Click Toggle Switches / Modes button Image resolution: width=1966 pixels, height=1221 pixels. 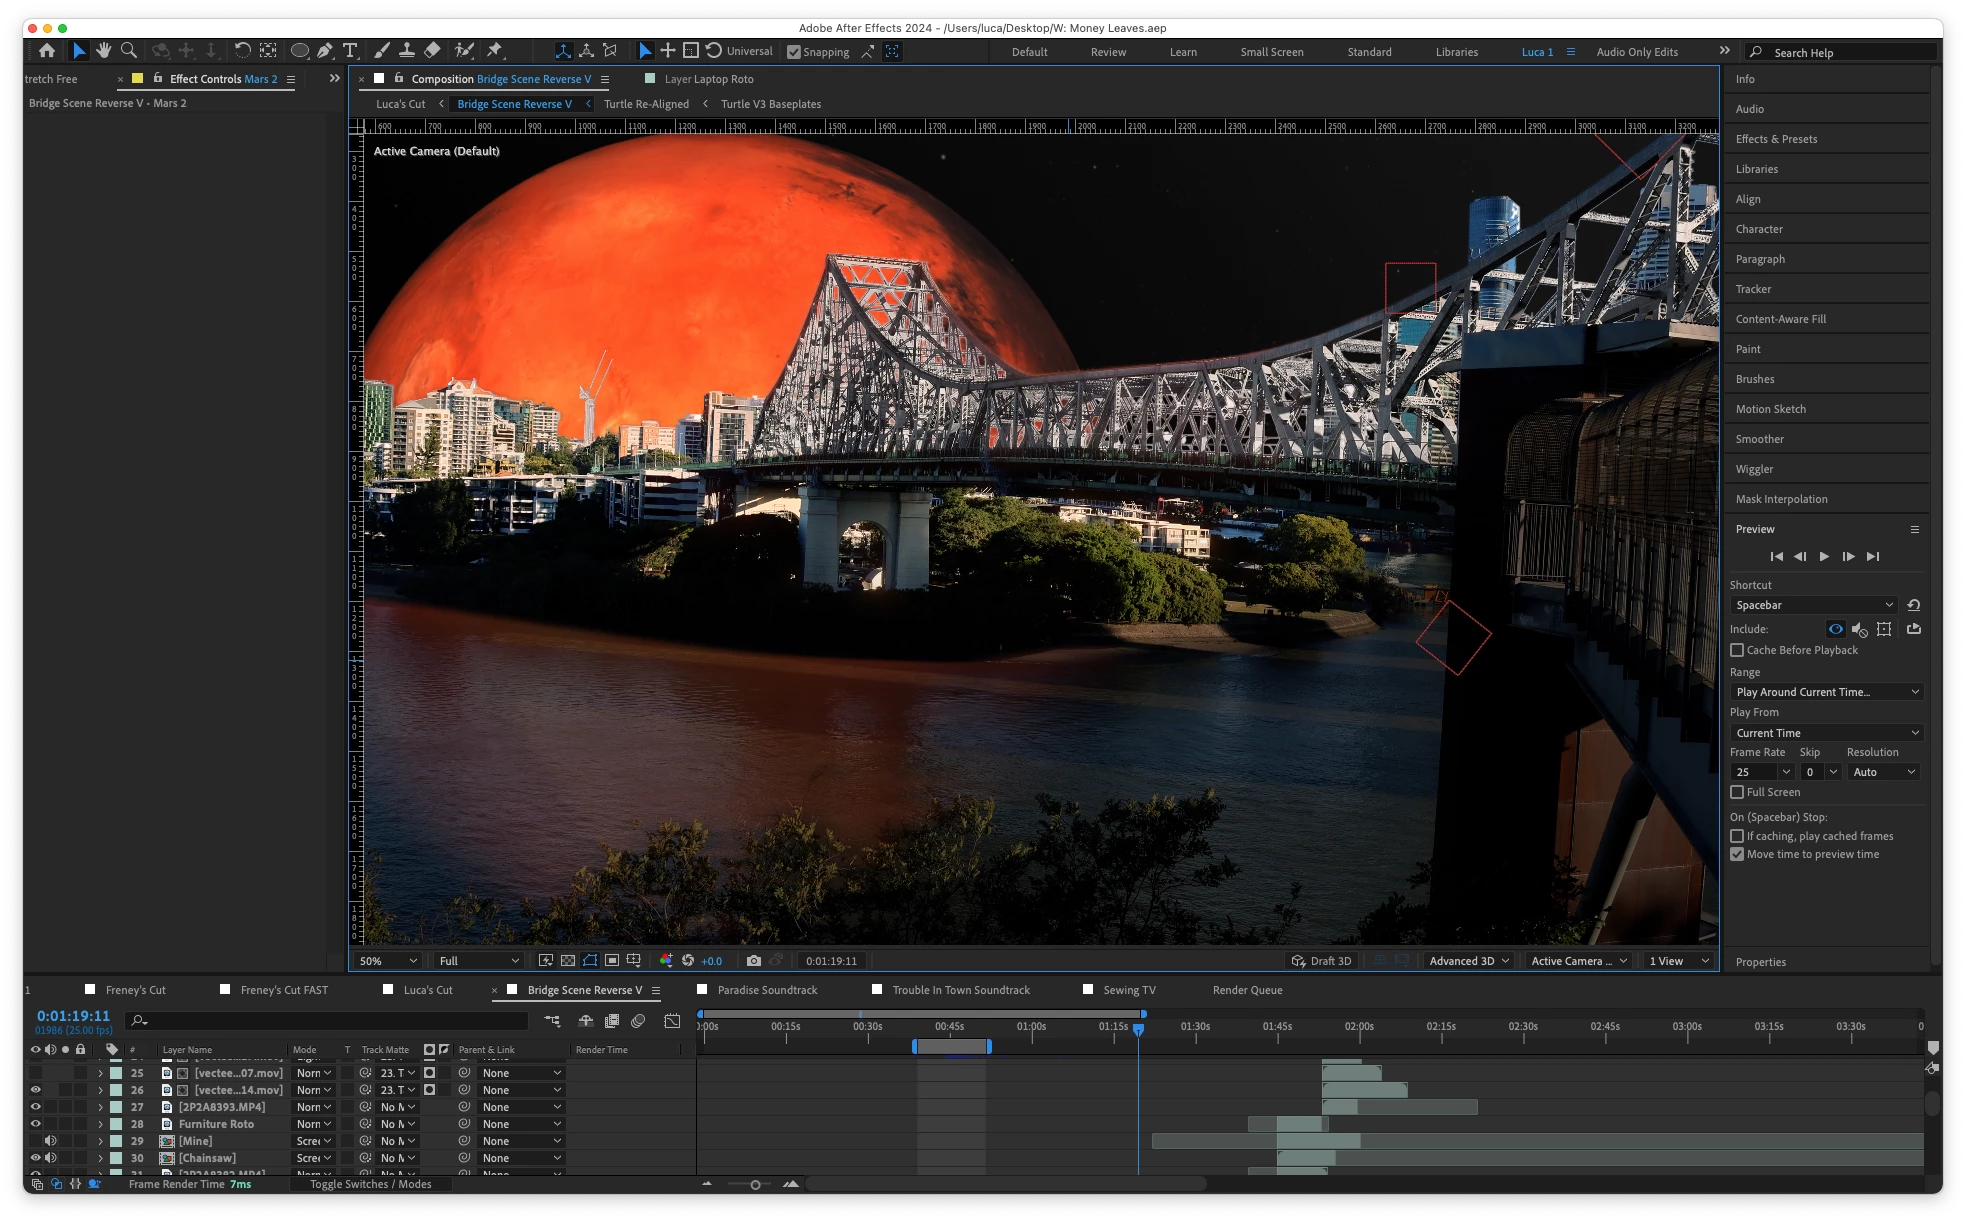pyautogui.click(x=370, y=1184)
